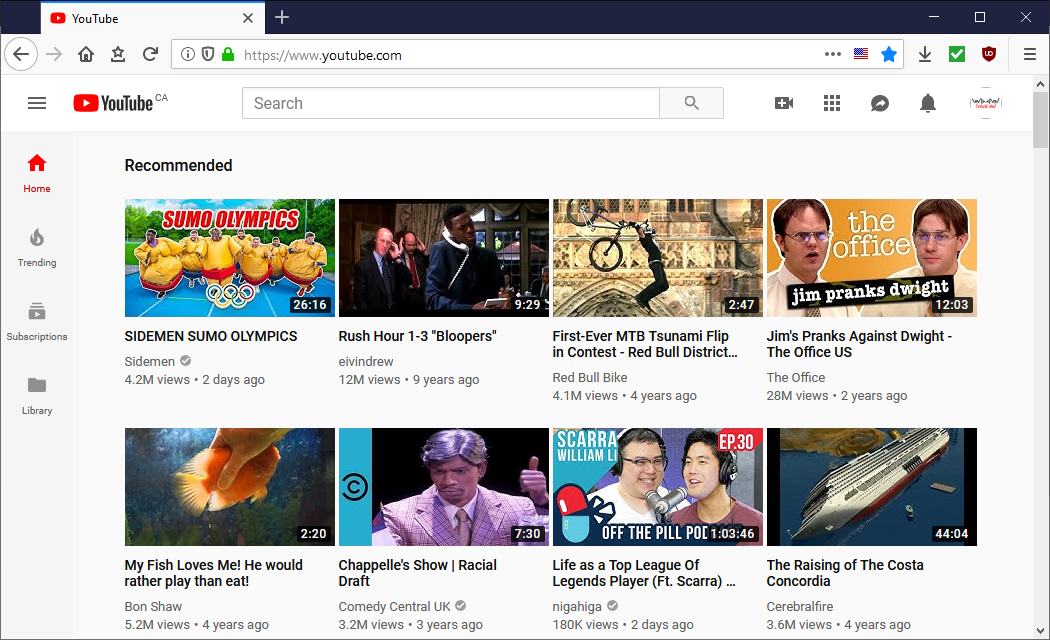
Task: Click the bookmarks toolbar star icon
Action: point(118,54)
